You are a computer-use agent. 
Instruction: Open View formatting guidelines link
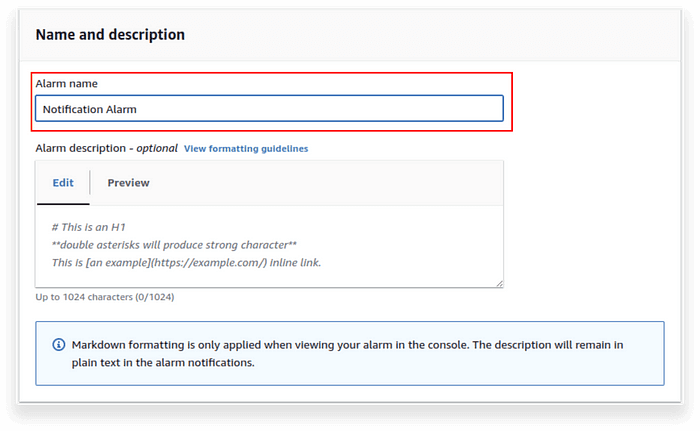click(246, 149)
